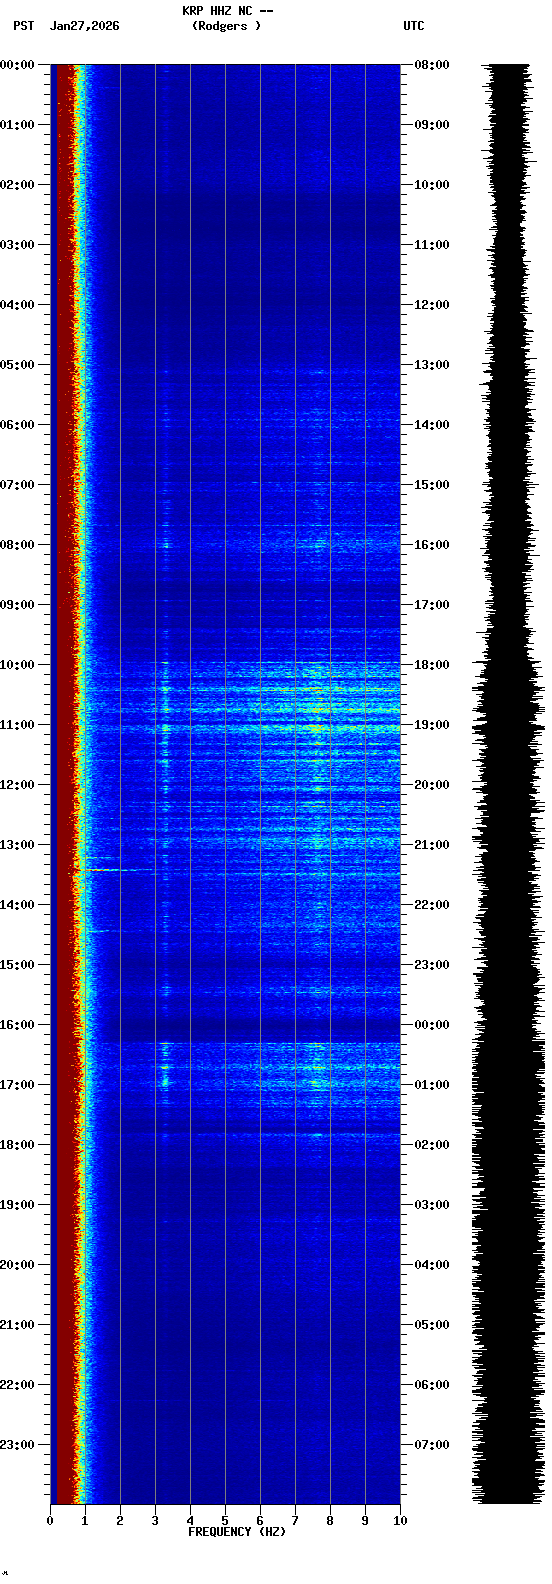Click the '06:00' PST time label
The width and height of the screenshot is (552, 1584).
pos(17,425)
